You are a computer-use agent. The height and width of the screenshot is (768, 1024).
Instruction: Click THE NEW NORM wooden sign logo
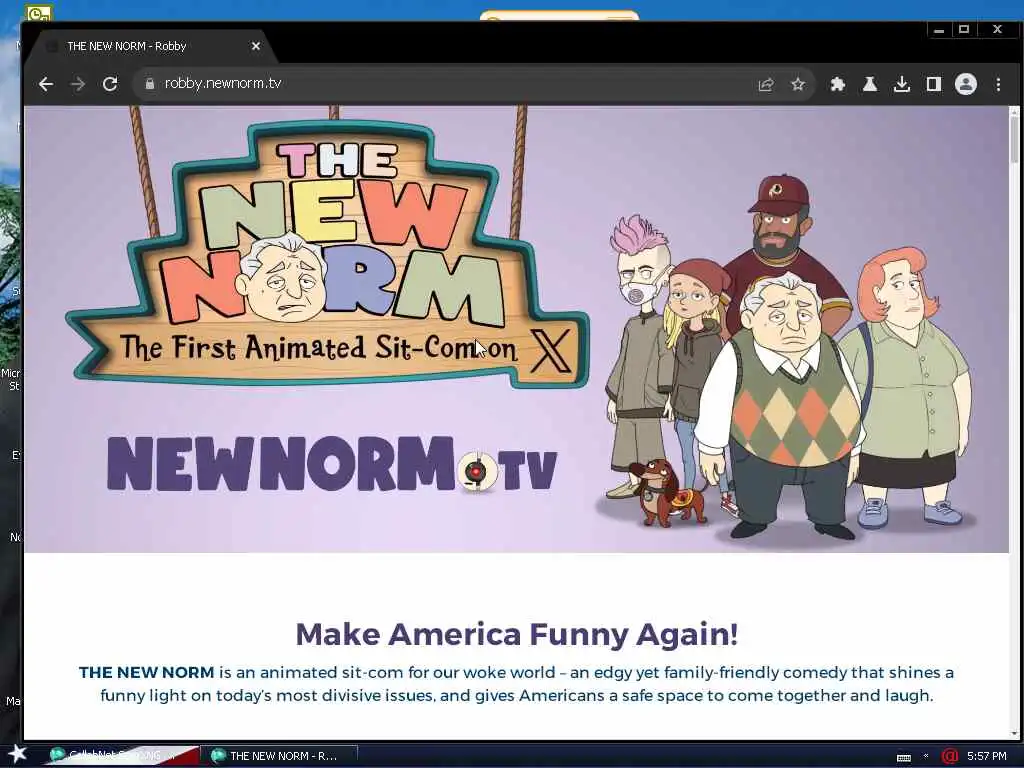click(327, 253)
